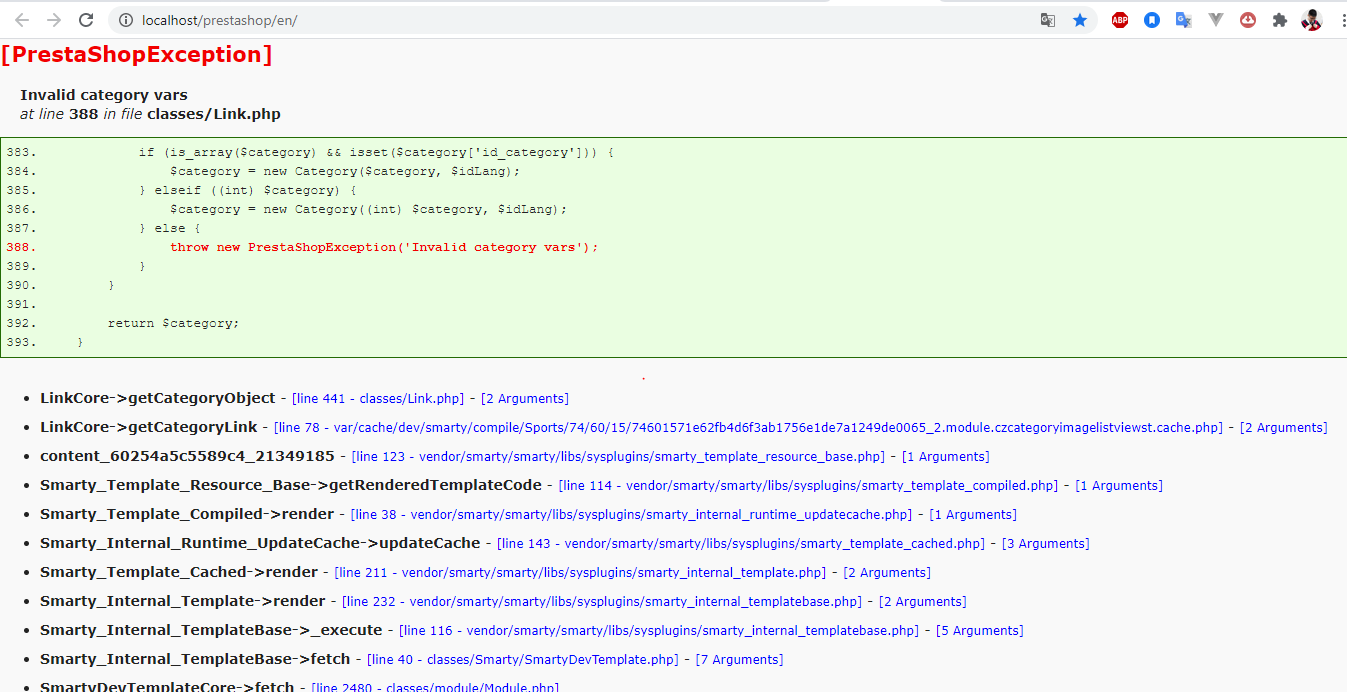
Task: Open the line 2480 classes/module/Module.php link
Action: pos(435,688)
